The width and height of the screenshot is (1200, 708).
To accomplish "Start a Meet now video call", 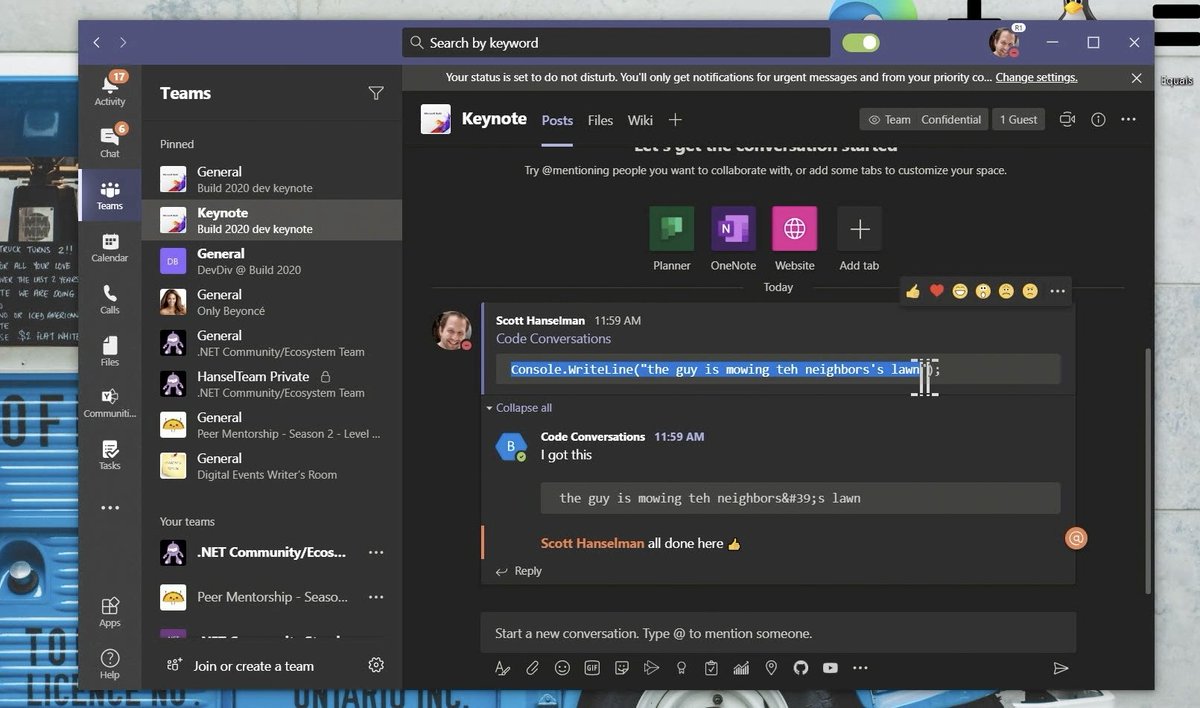I will [x=1067, y=120].
